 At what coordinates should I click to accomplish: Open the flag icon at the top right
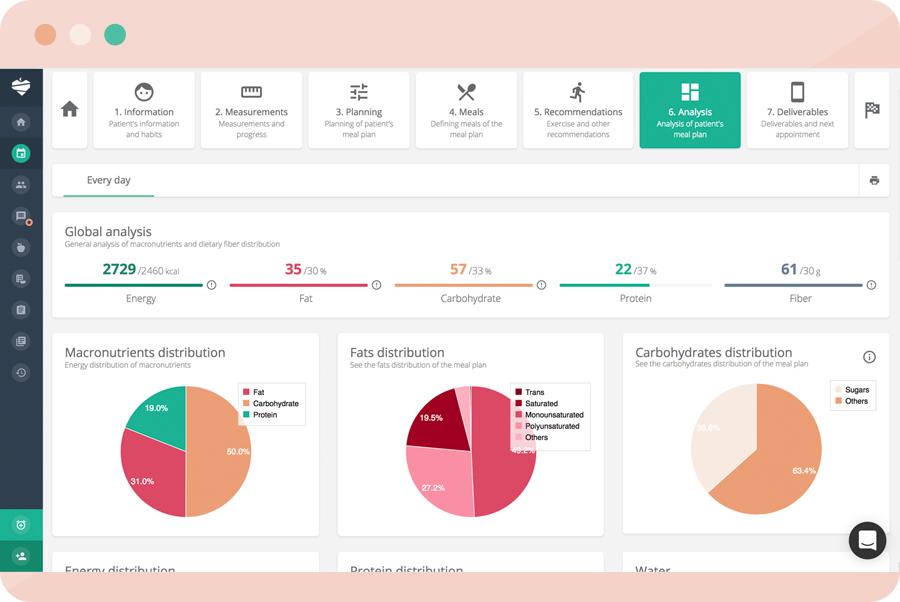[871, 110]
